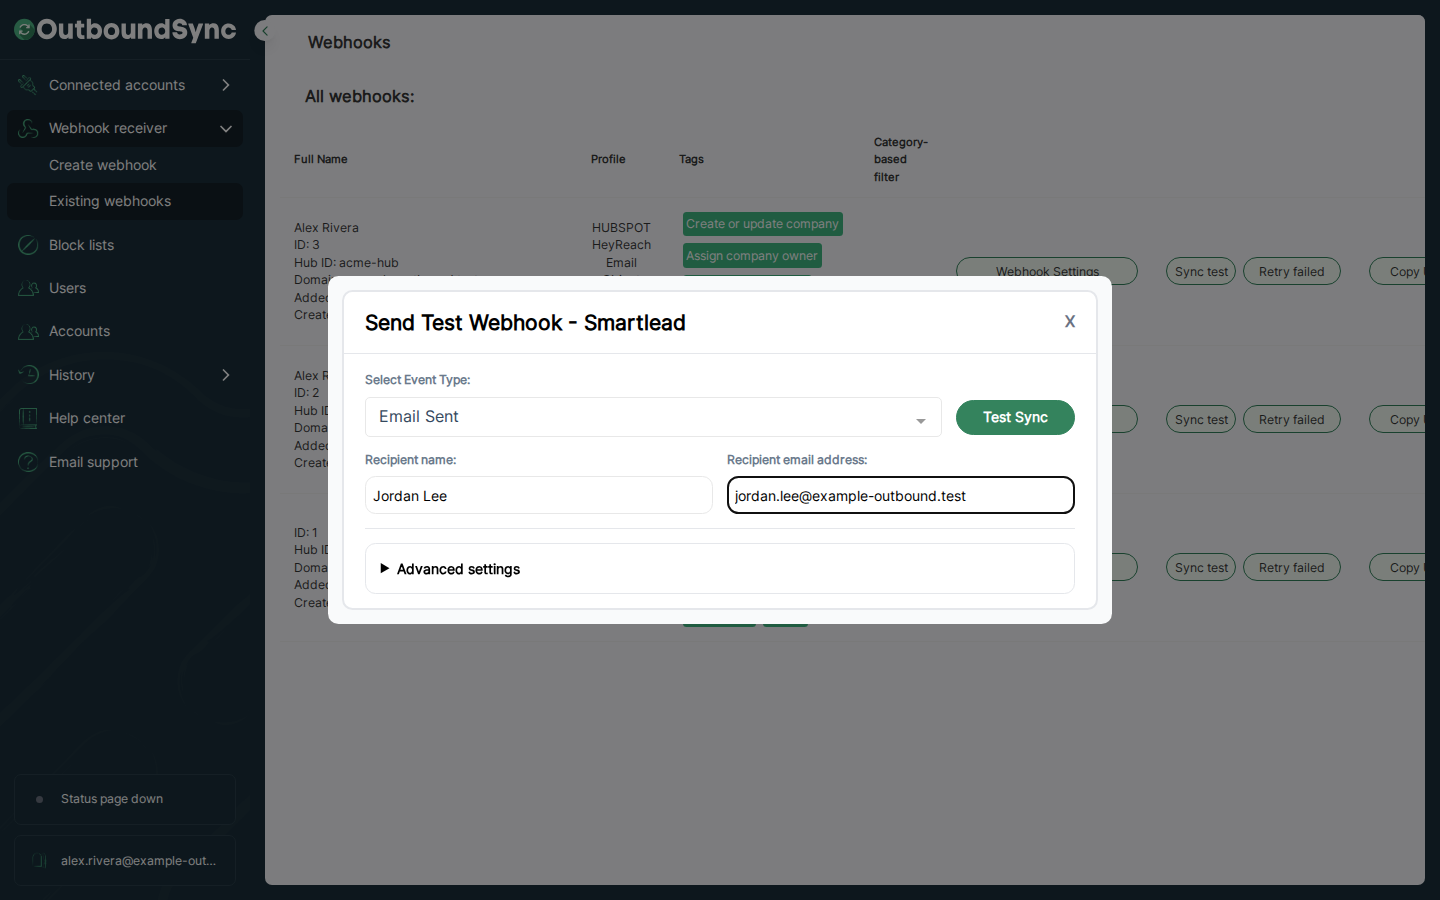Click the Create or update company tag
Image resolution: width=1440 pixels, height=900 pixels.
pyautogui.click(x=763, y=224)
